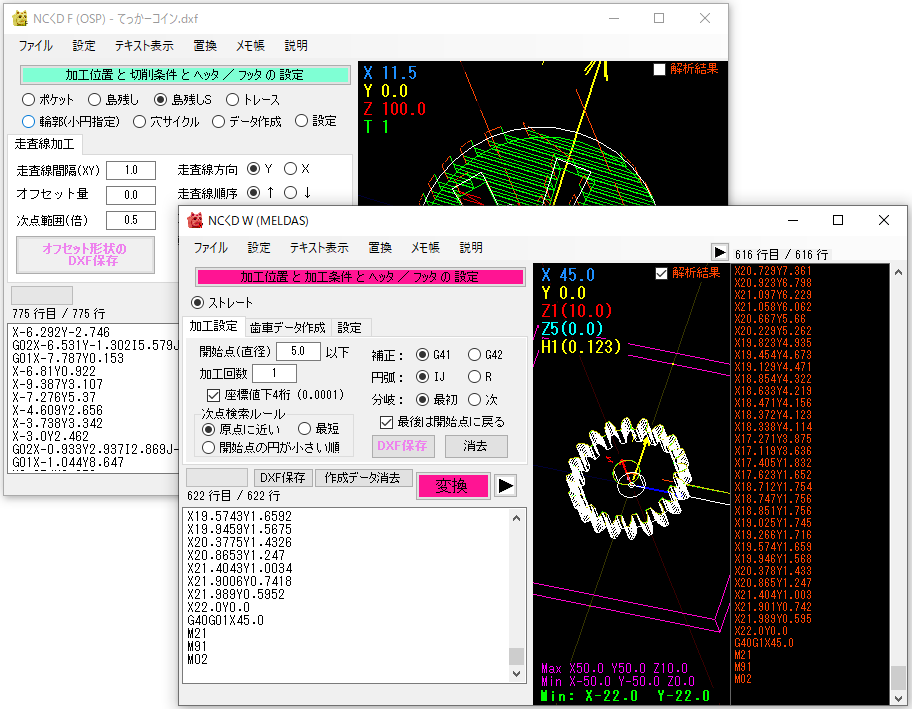
Task: Click 走査線間隔(XY) input field
Action: 131,170
